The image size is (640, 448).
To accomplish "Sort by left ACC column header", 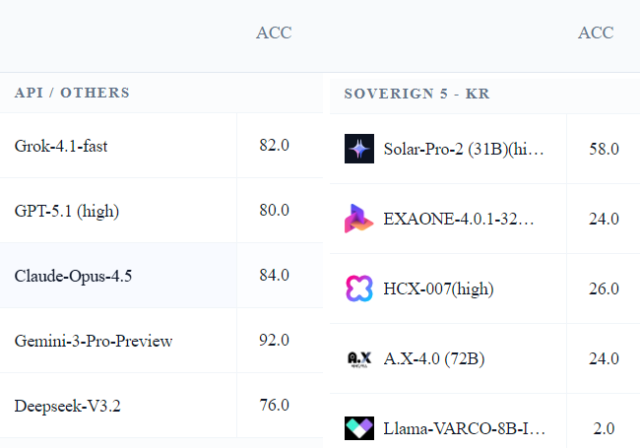I will [x=274, y=33].
